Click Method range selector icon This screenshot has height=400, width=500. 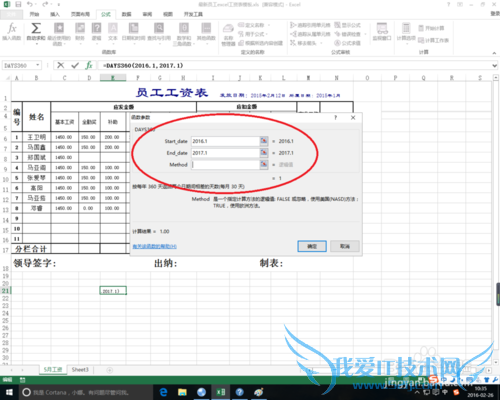pyautogui.click(x=264, y=164)
